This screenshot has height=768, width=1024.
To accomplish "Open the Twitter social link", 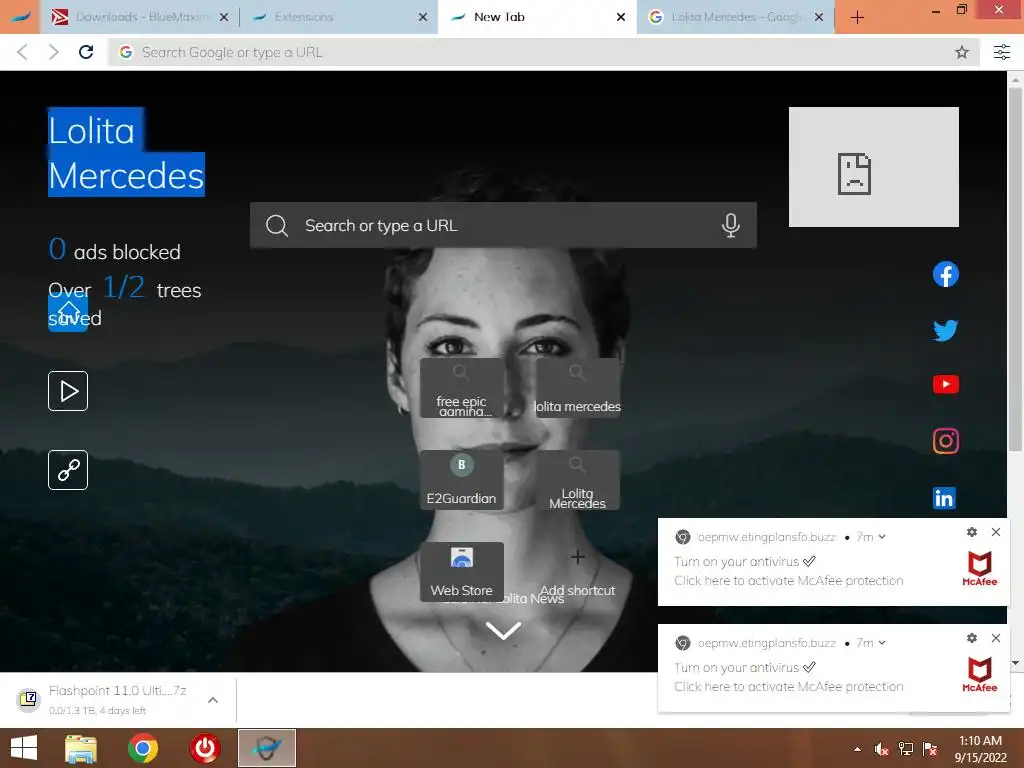I will (946, 330).
